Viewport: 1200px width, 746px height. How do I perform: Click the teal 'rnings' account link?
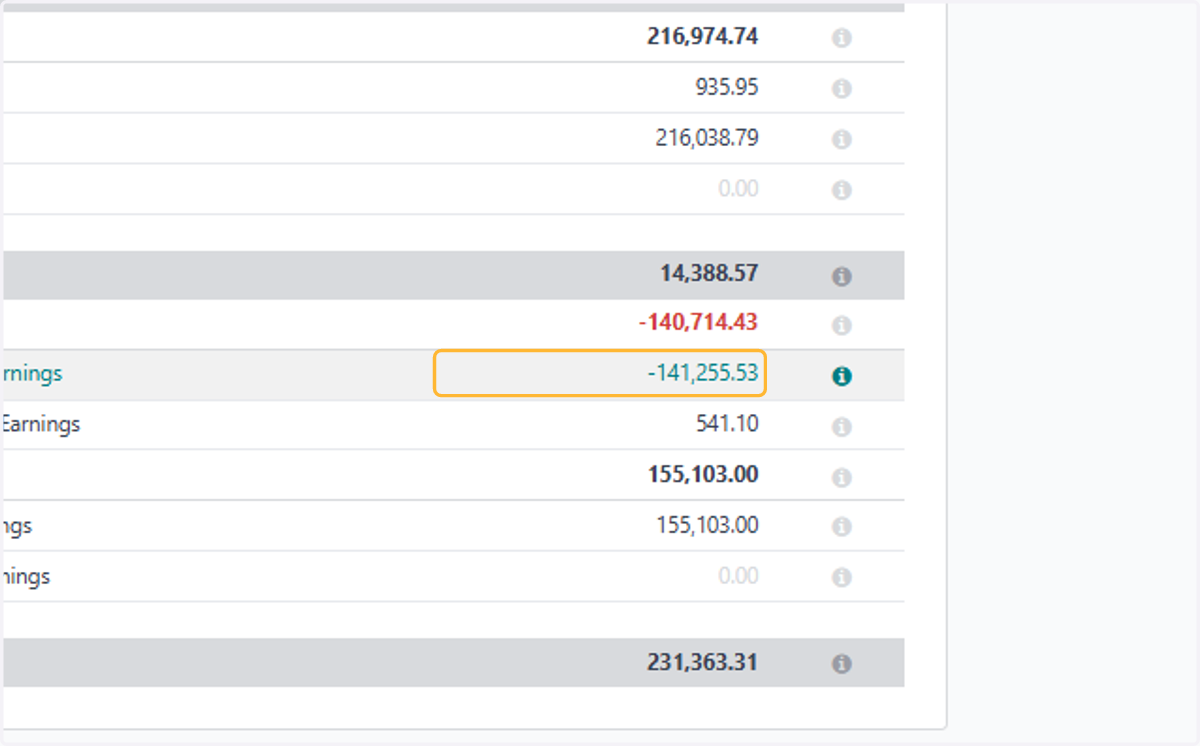[x=31, y=373]
